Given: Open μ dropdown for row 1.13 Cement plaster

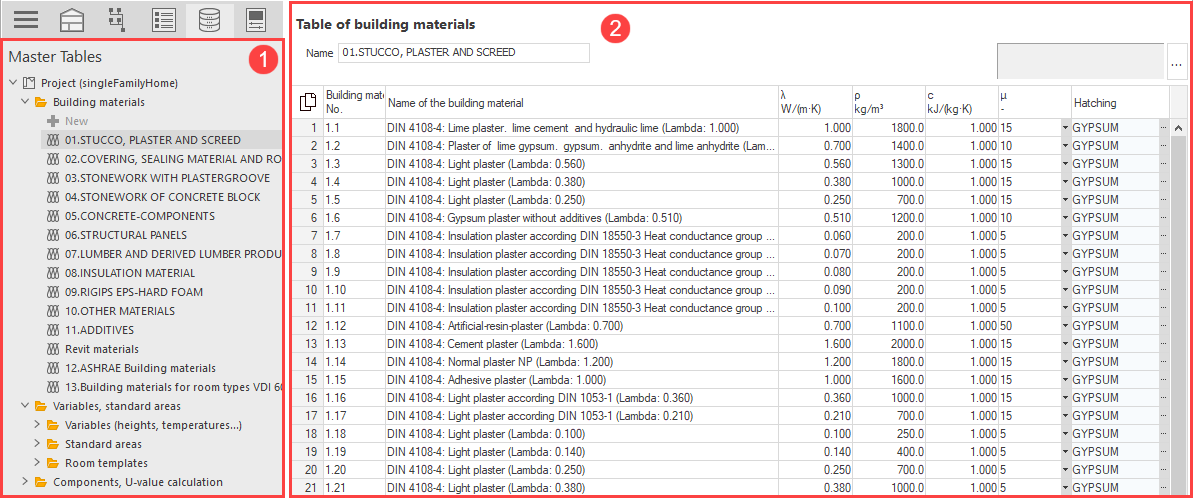Looking at the screenshot, I should 1065,344.
